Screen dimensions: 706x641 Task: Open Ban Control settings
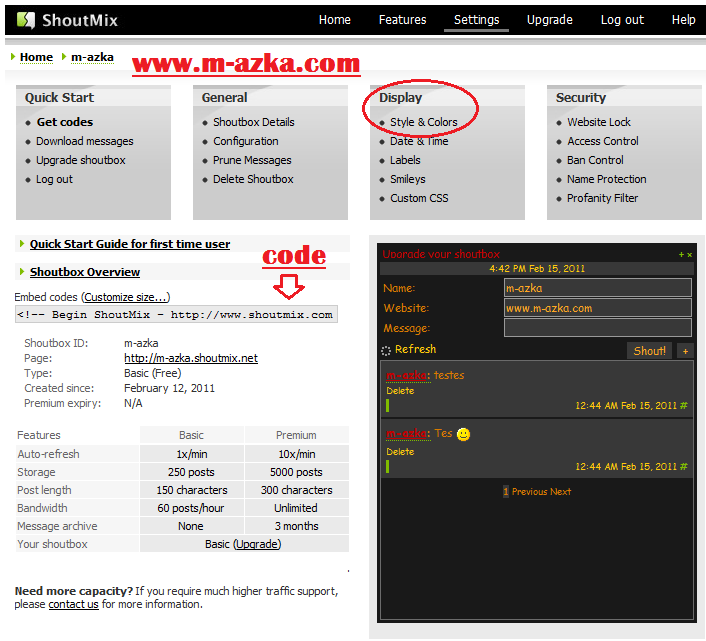pyautogui.click(x=595, y=160)
